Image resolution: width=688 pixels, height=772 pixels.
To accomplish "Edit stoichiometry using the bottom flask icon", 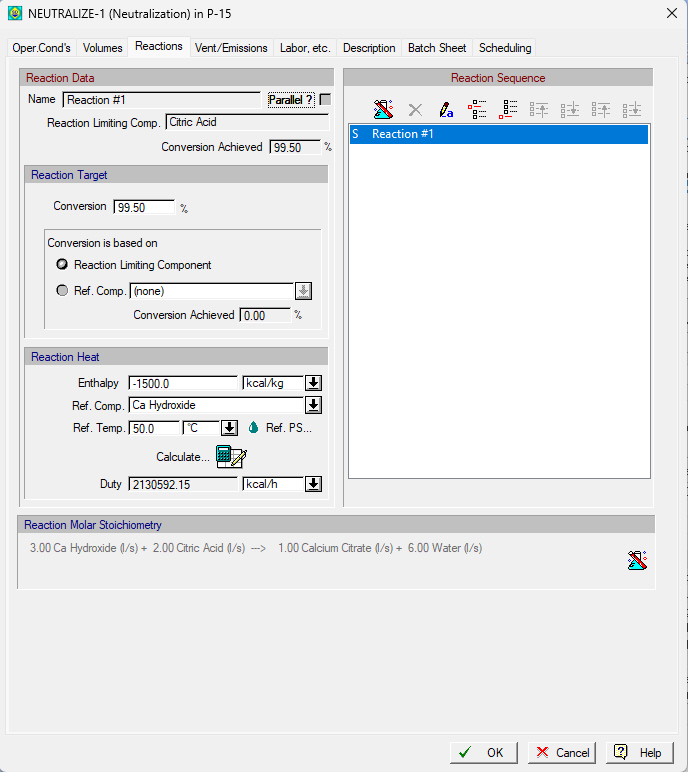I will tap(637, 561).
